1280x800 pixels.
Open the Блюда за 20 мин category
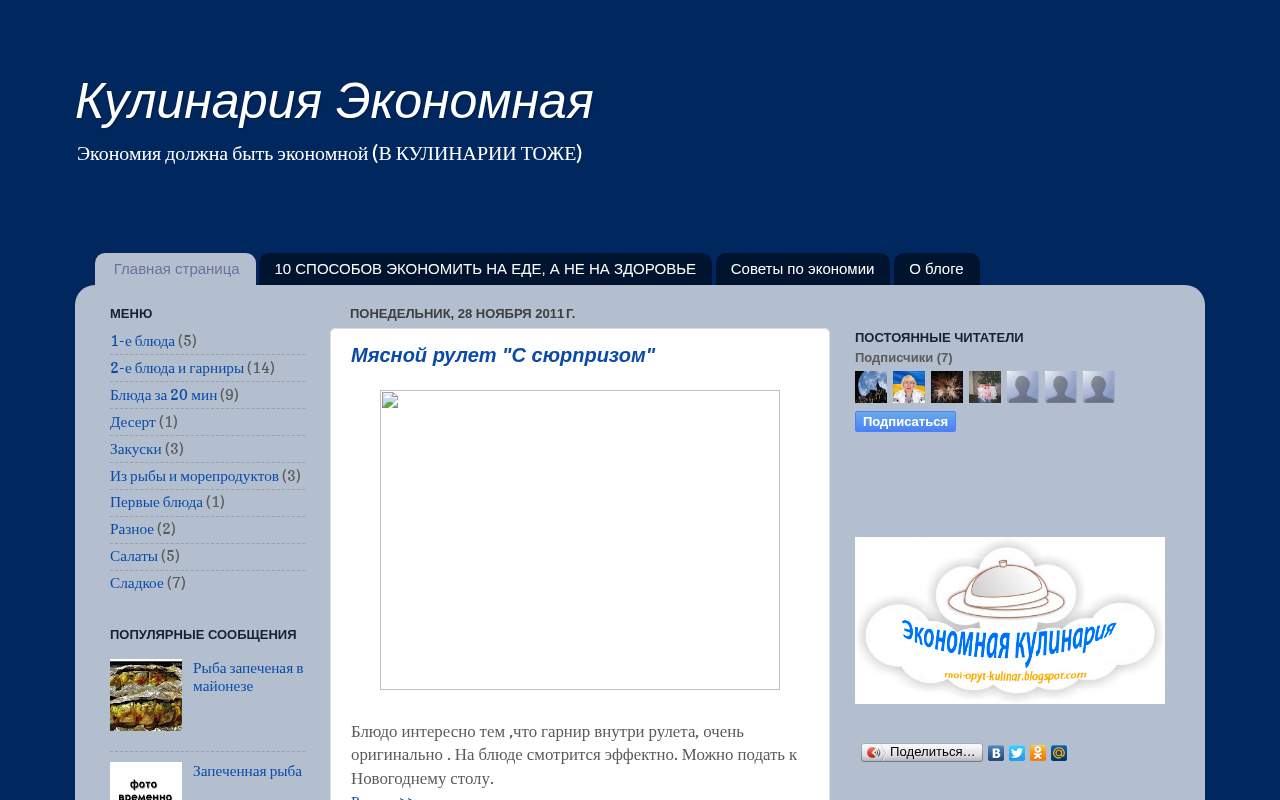click(x=163, y=395)
